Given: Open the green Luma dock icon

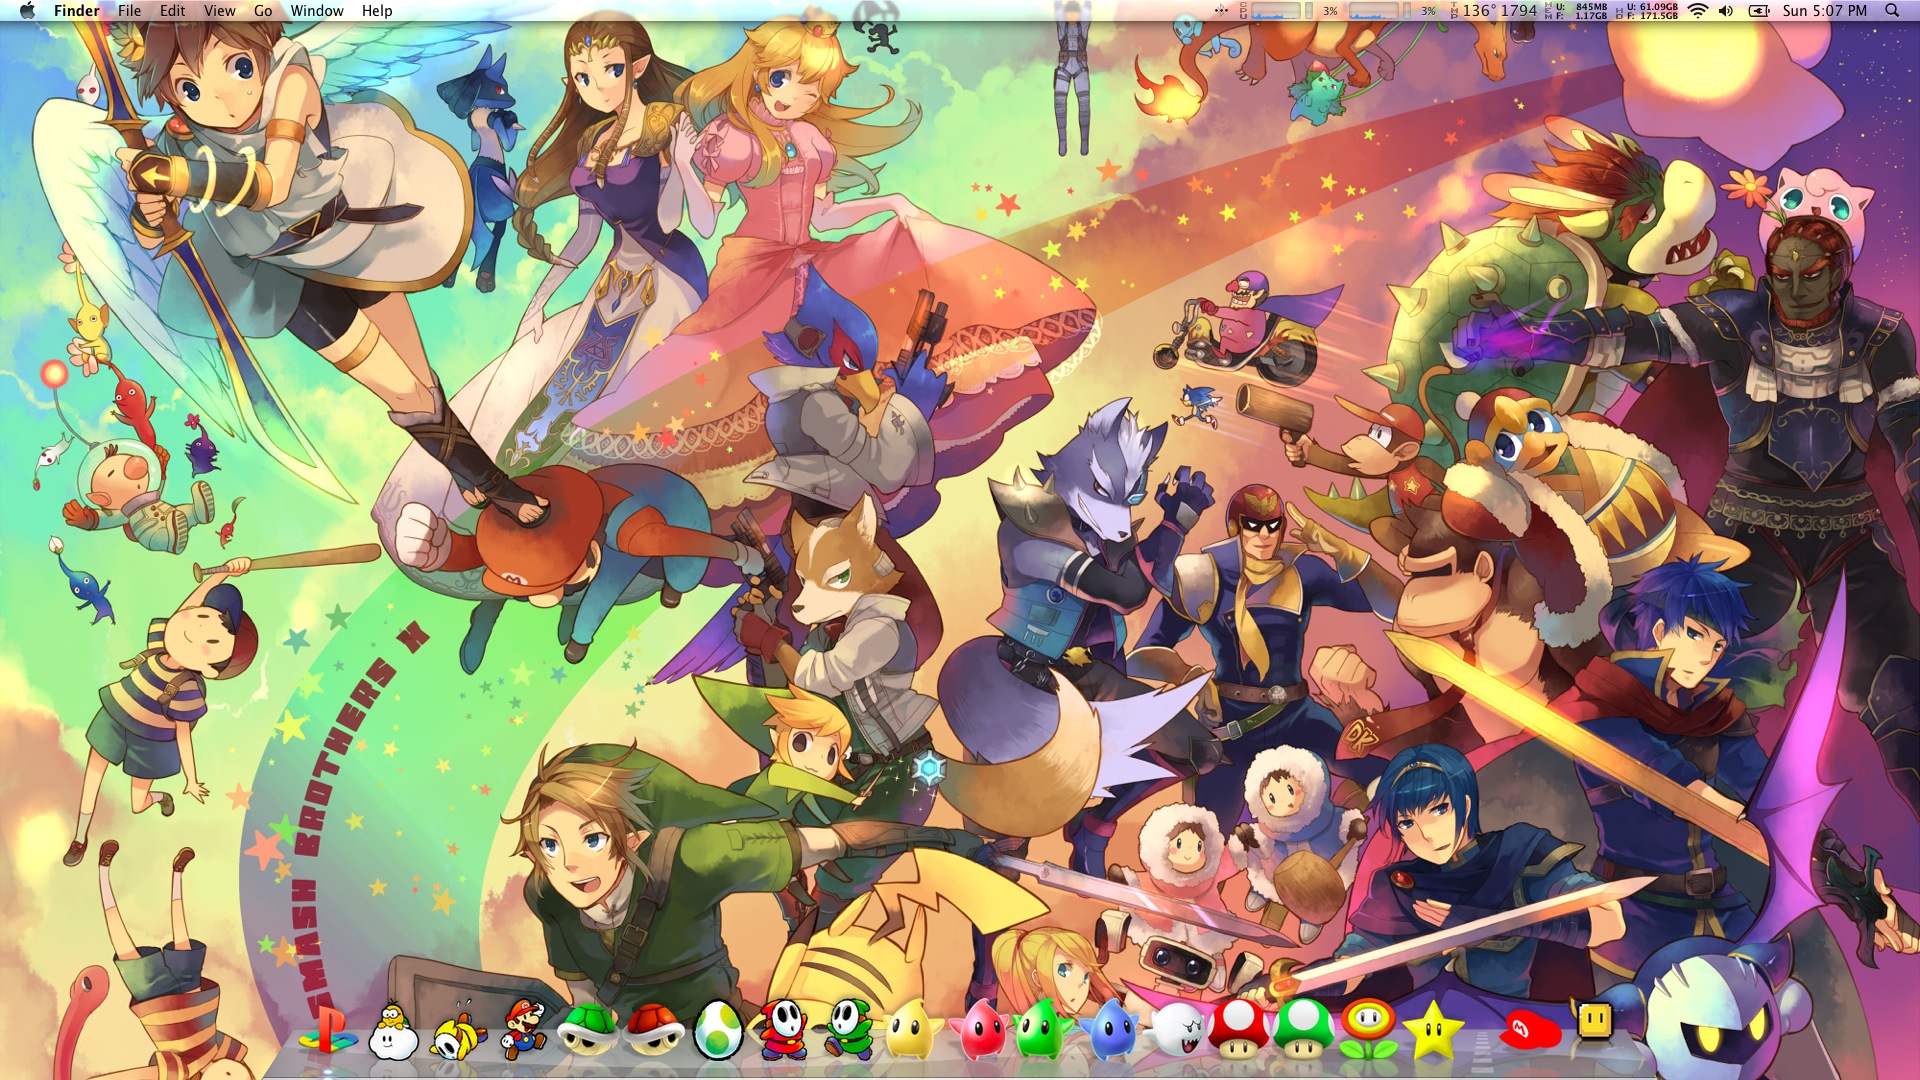Looking at the screenshot, I should (1043, 1030).
